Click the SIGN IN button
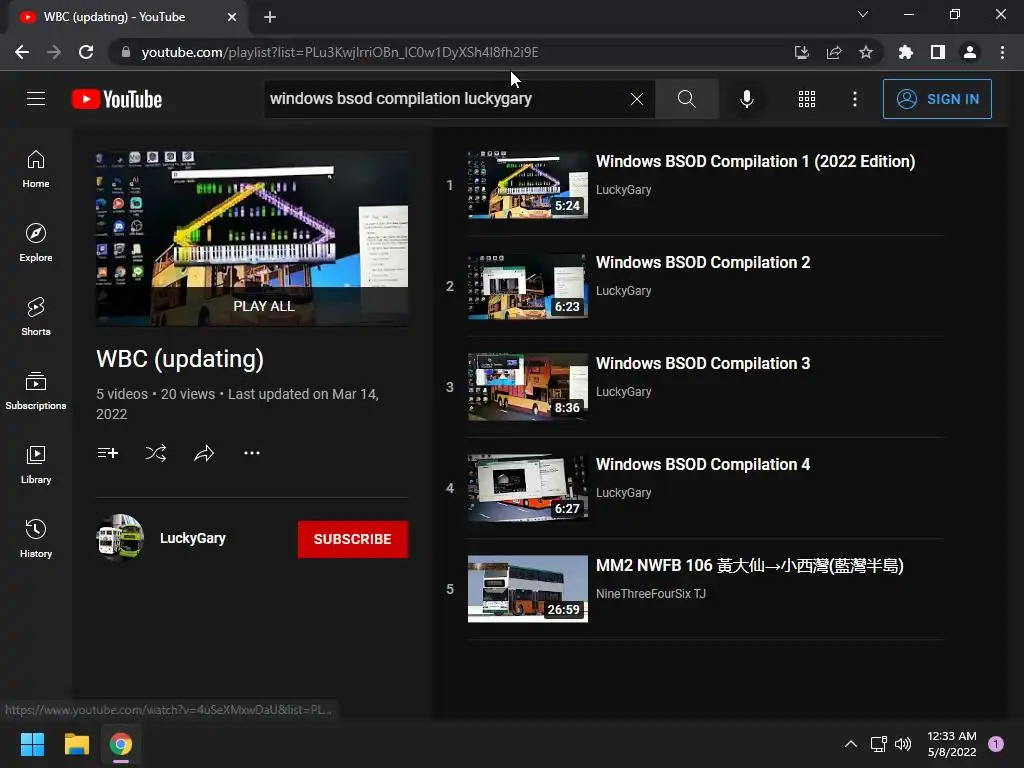This screenshot has width=1024, height=768. [937, 99]
